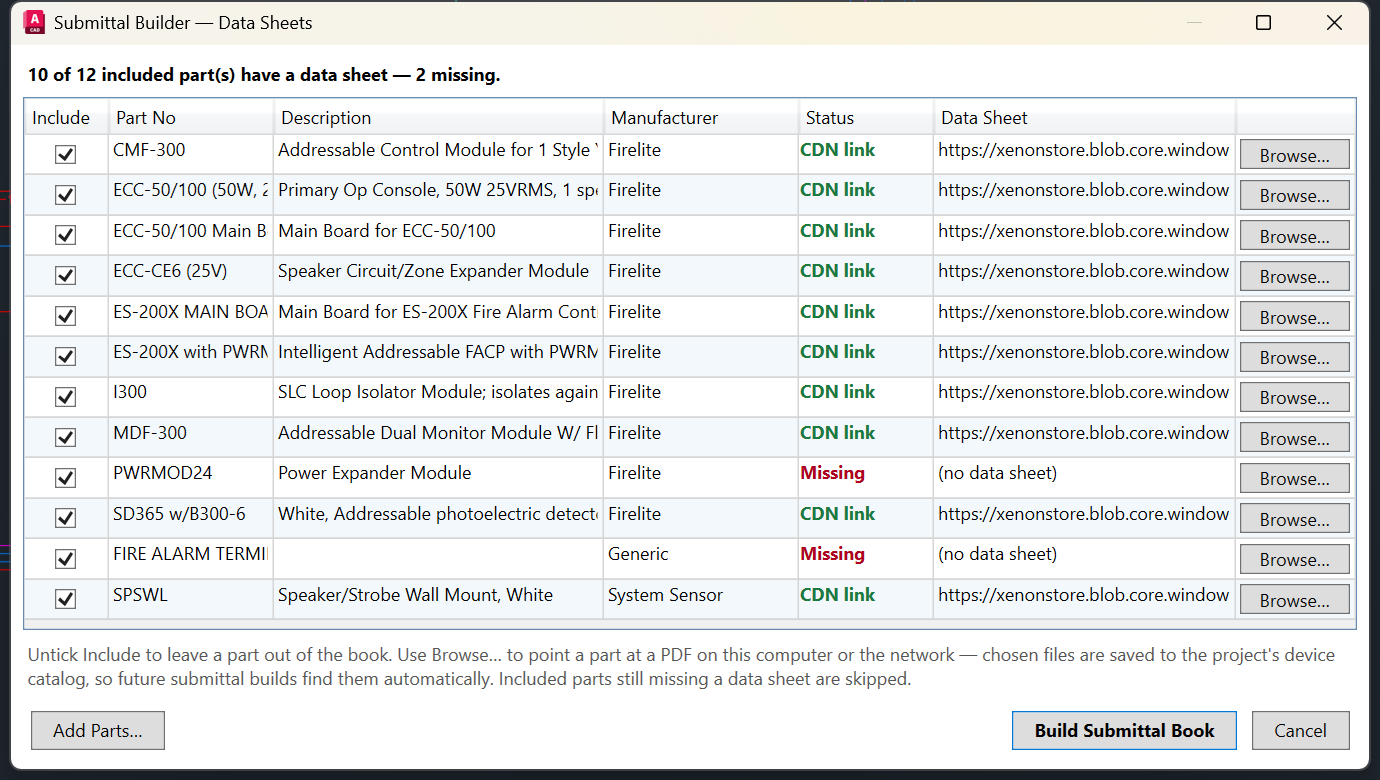The image size is (1380, 780).
Task: Untick Include for SD365 w/B300-6
Action: coord(65,519)
